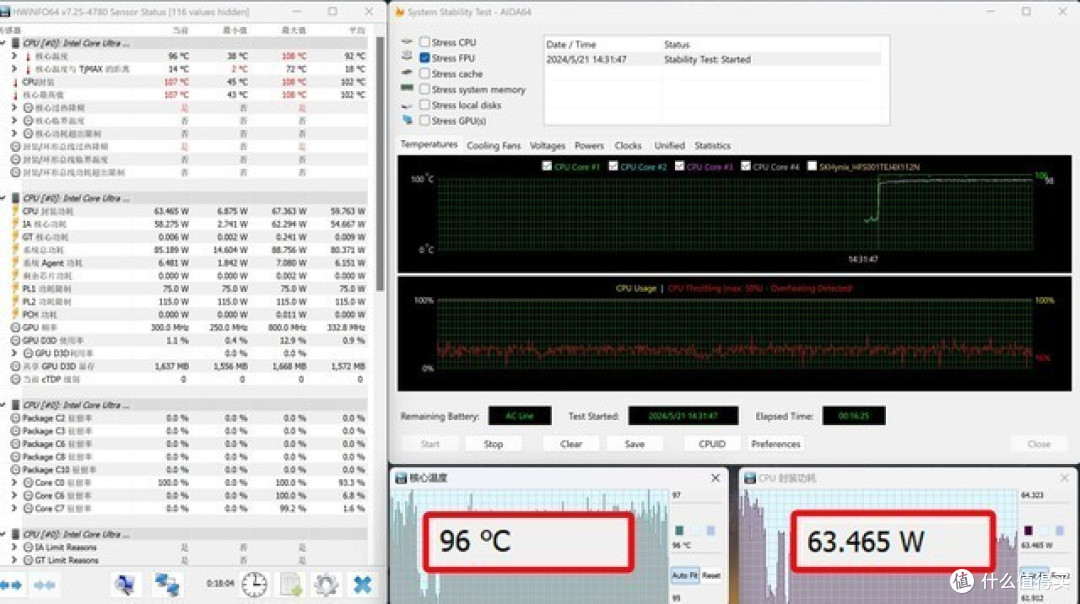Click the CPU chip icon beside Stress CPU

407,42
